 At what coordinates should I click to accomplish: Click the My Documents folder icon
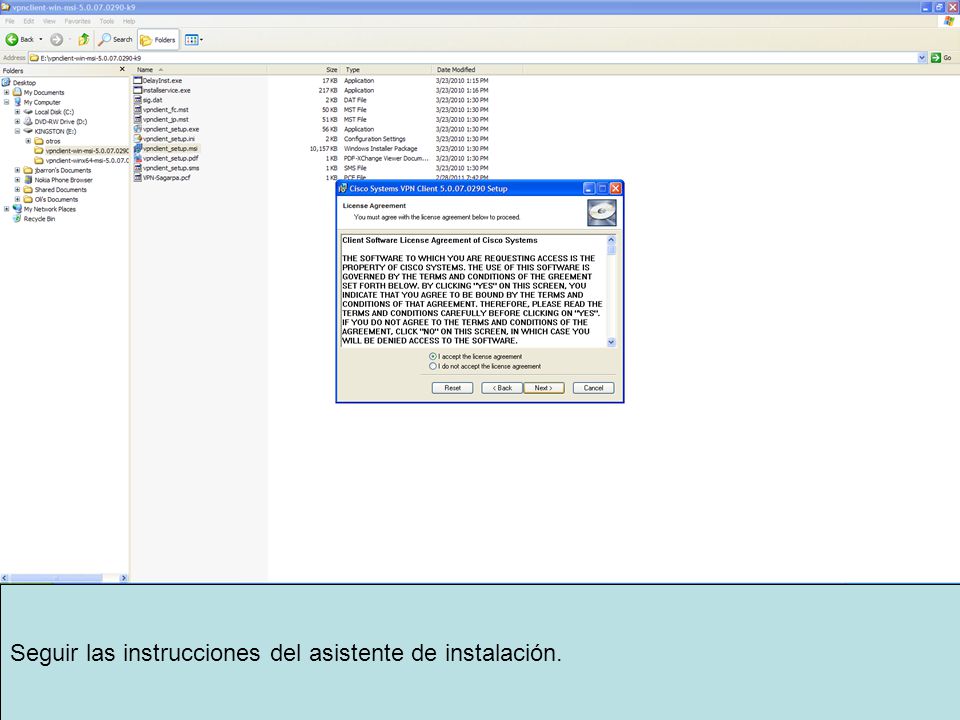coord(17,92)
